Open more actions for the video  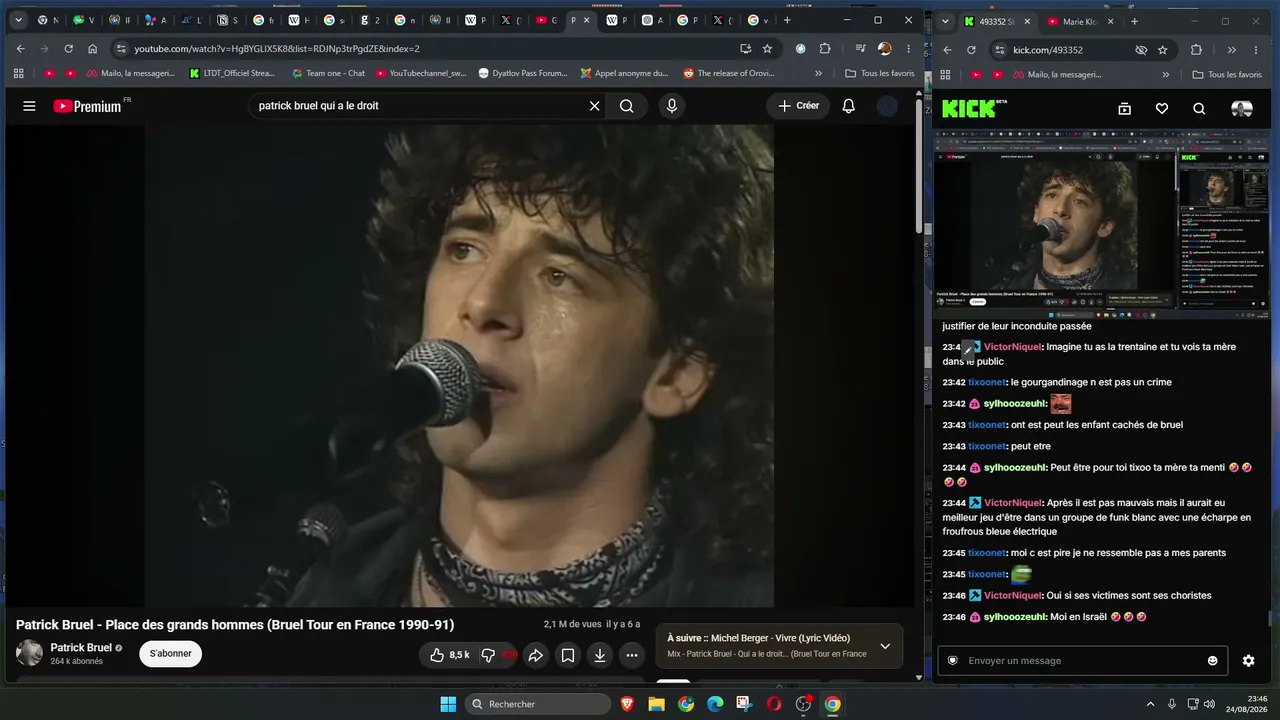click(x=632, y=655)
